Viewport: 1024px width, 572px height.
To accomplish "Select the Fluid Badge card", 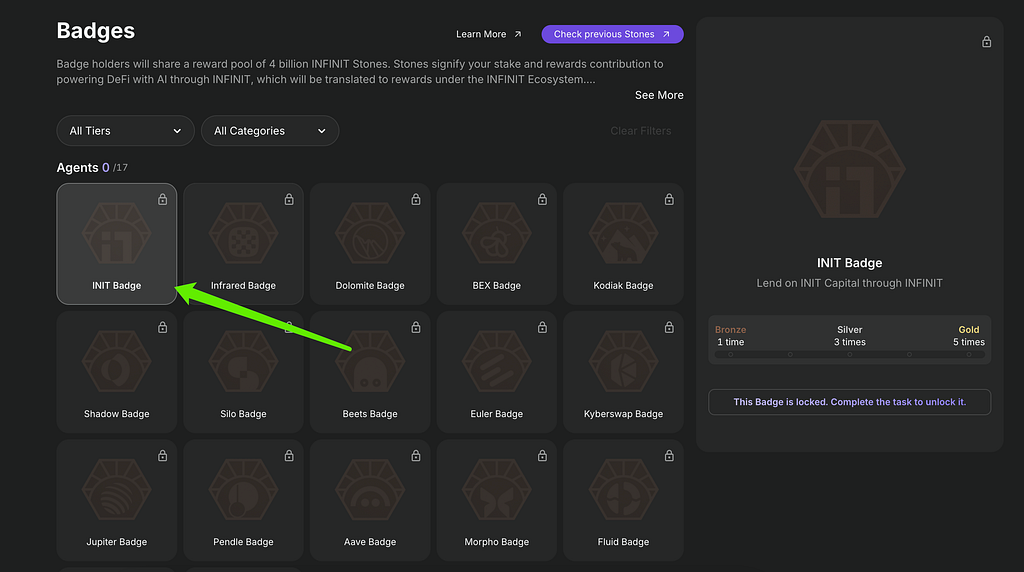I will [623, 500].
